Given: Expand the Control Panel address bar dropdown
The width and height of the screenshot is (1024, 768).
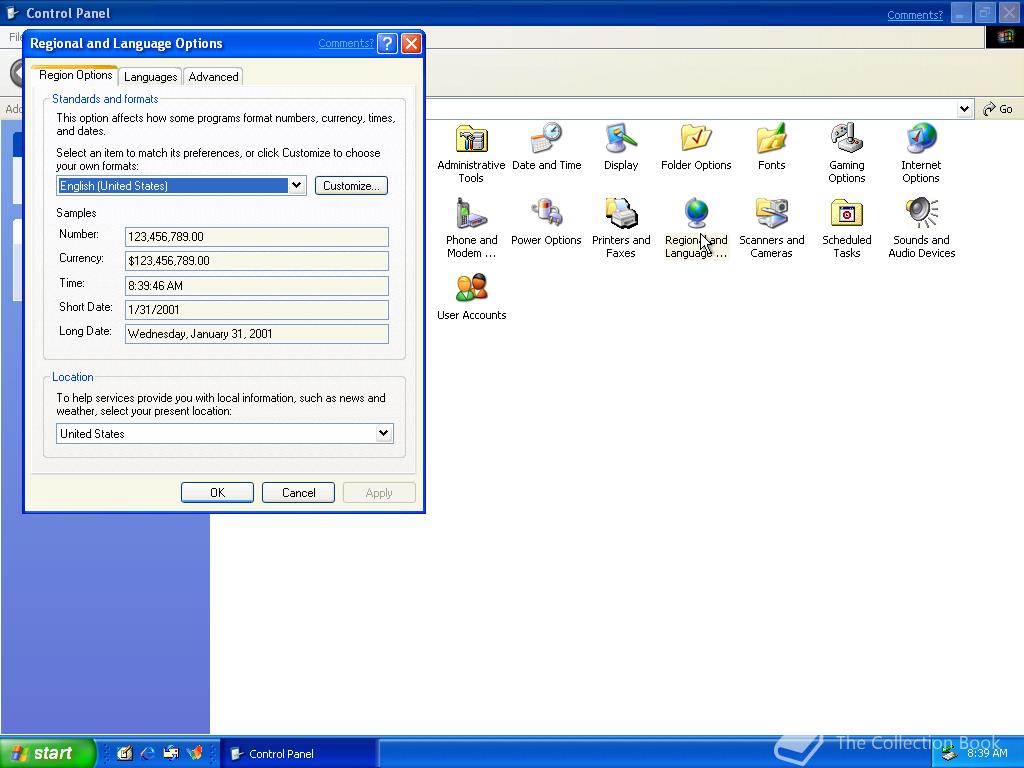Looking at the screenshot, I should point(965,109).
